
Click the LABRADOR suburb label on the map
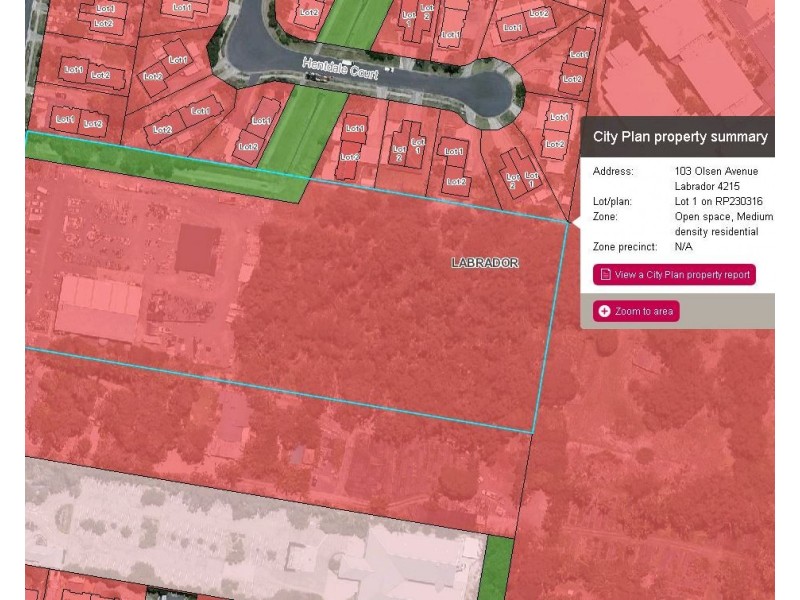(485, 263)
